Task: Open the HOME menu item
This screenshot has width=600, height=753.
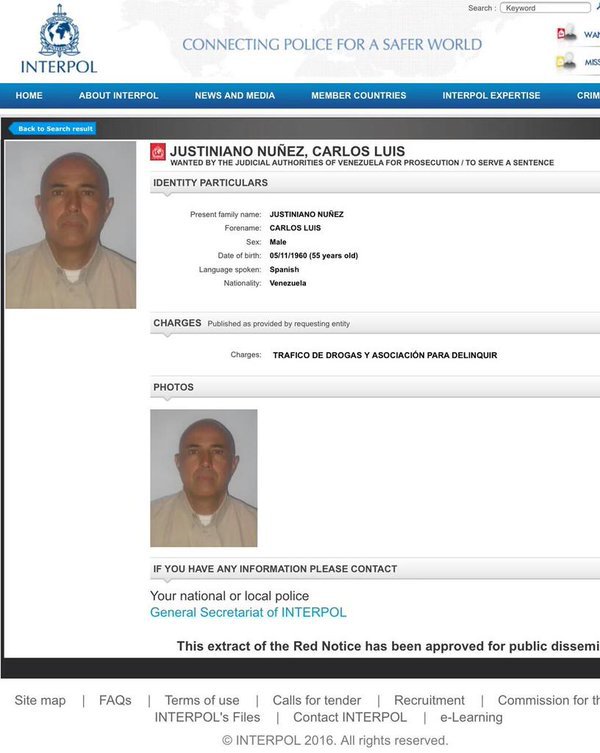Action: coord(29,96)
